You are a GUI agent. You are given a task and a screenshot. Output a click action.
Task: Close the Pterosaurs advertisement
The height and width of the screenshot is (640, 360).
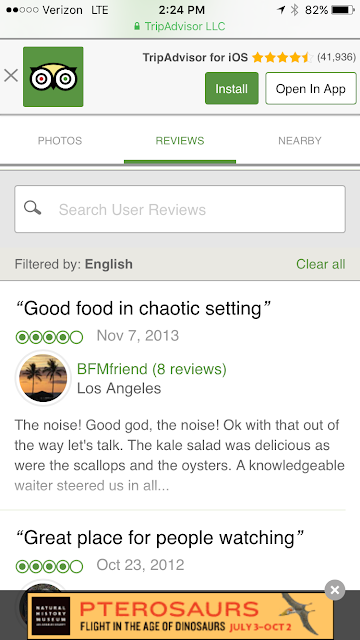(x=335, y=590)
